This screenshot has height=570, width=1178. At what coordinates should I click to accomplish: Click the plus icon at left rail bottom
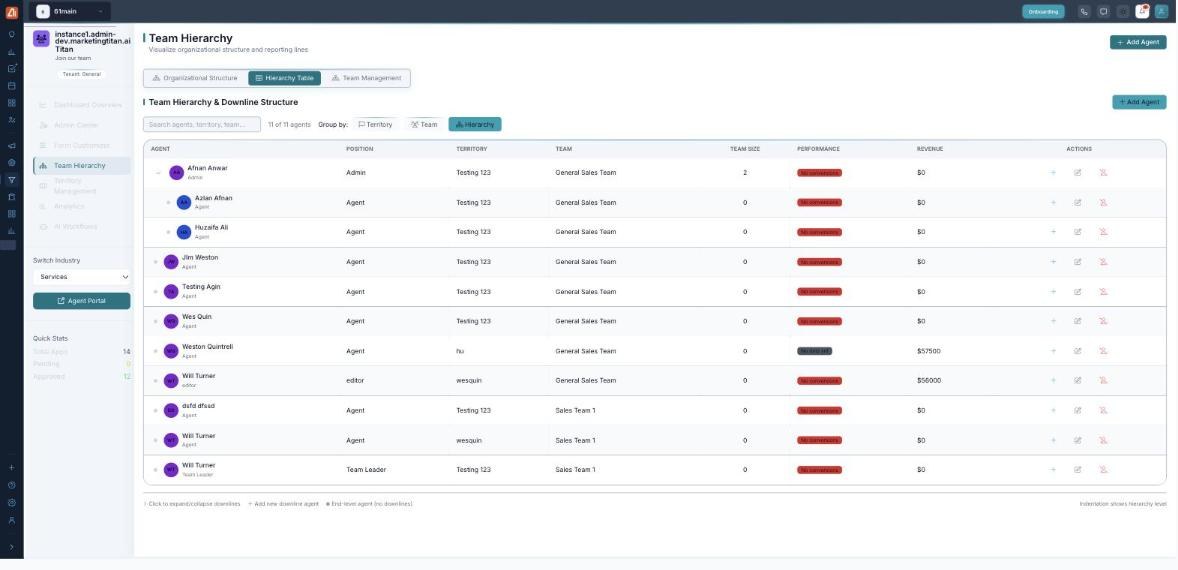coord(11,468)
